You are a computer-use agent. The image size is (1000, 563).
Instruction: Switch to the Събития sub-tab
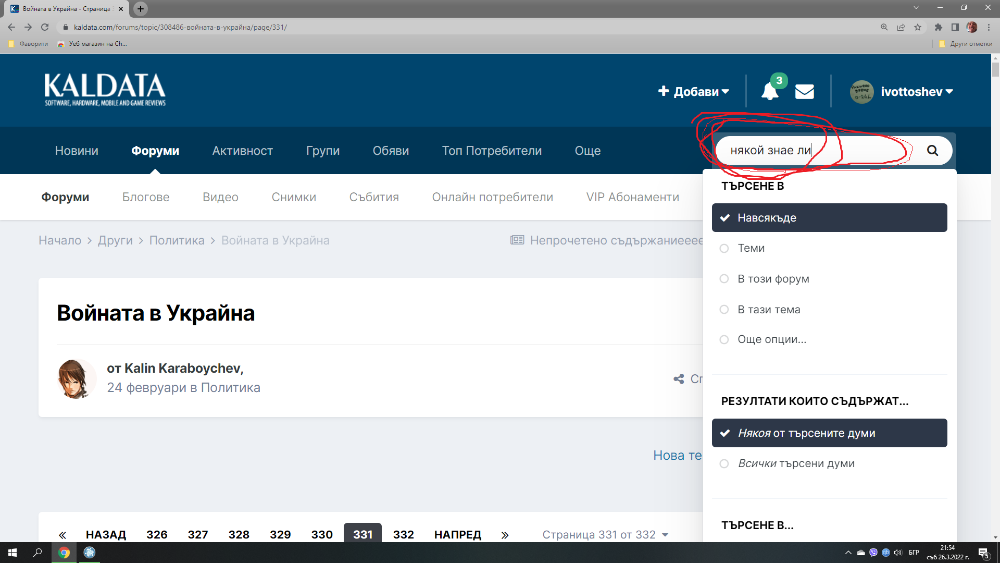[x=374, y=197]
